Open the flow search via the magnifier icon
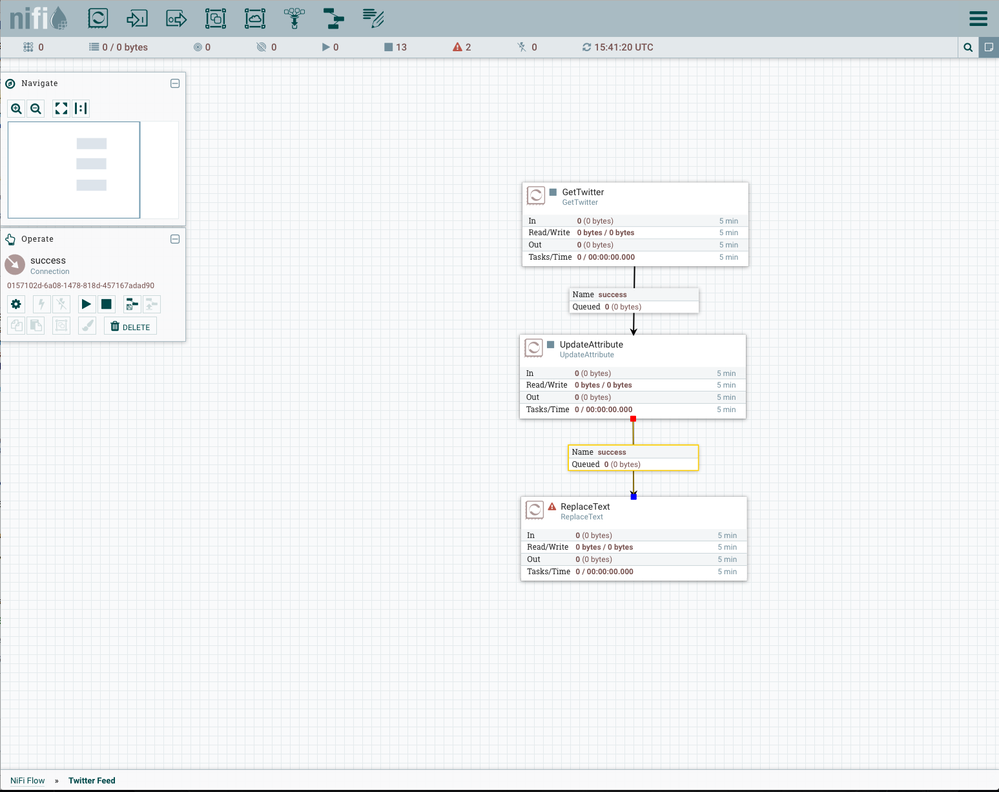999x792 pixels. [x=966, y=47]
